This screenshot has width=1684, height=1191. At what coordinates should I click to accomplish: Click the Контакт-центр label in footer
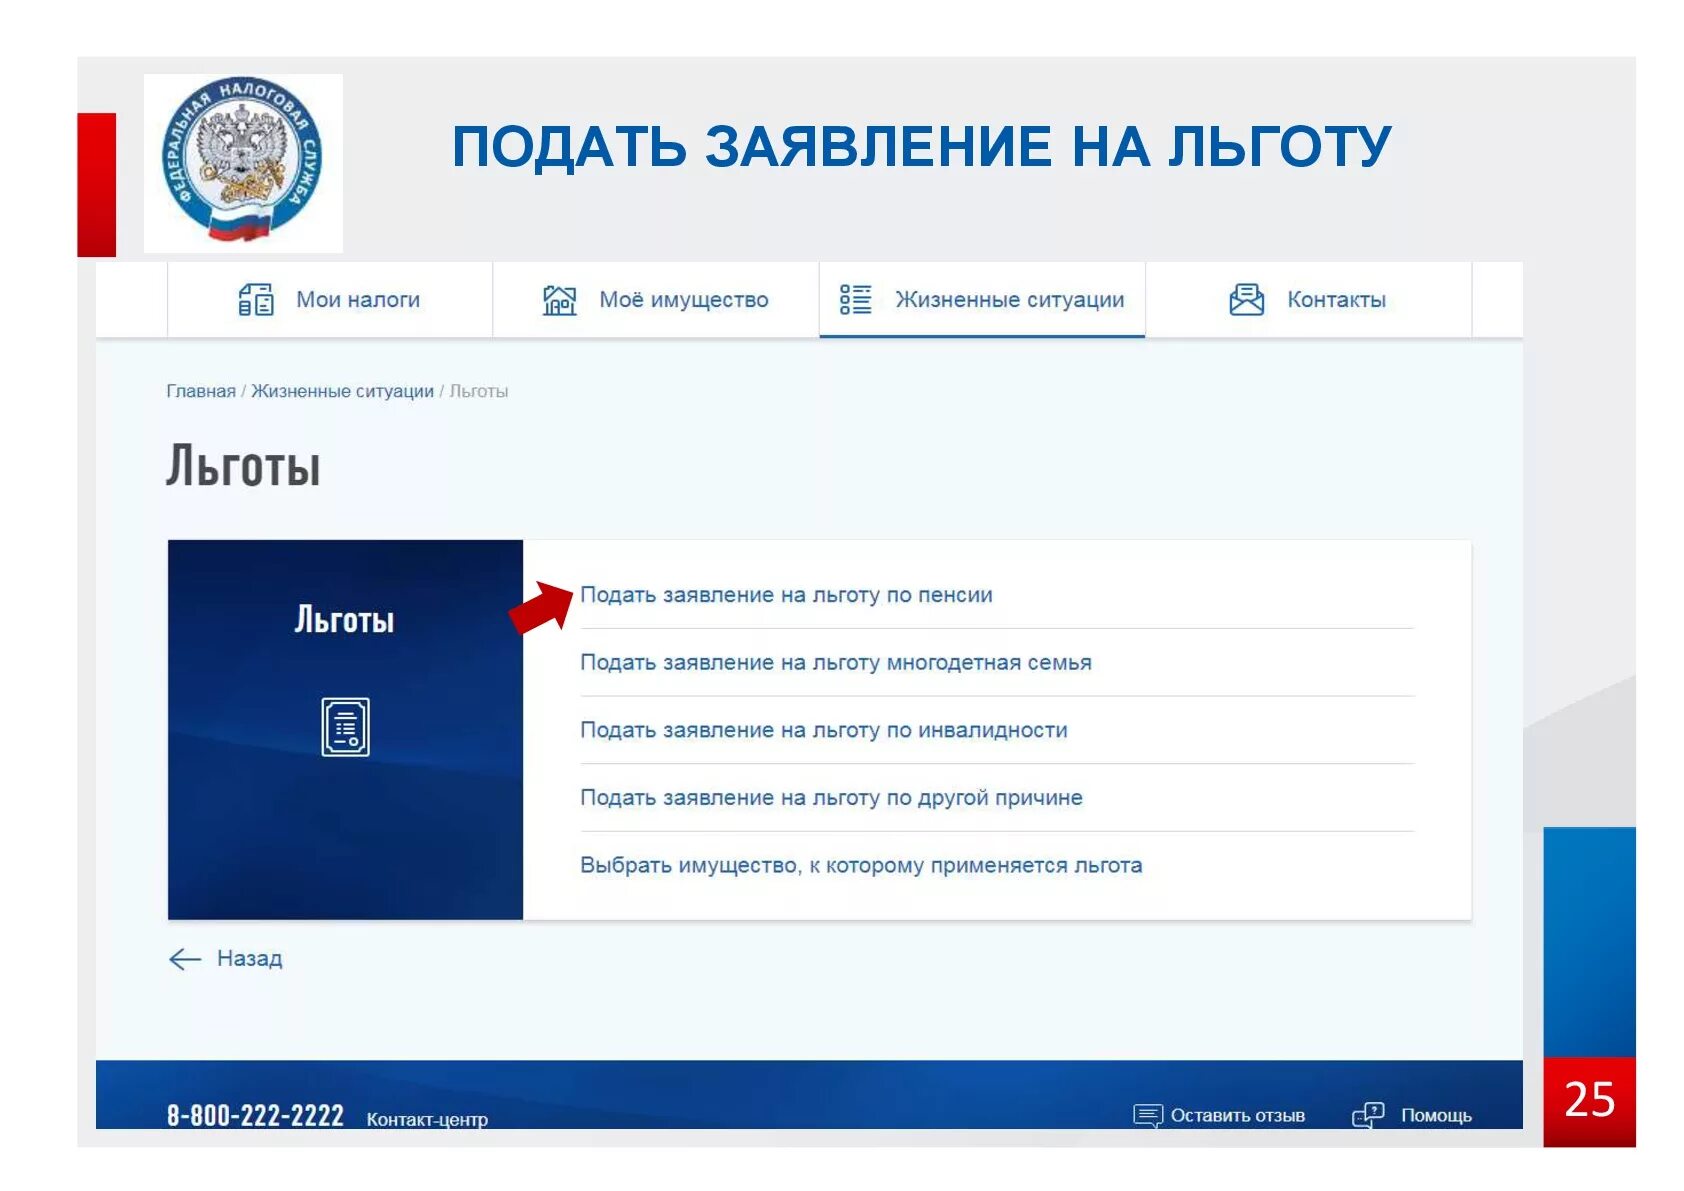click(427, 1120)
